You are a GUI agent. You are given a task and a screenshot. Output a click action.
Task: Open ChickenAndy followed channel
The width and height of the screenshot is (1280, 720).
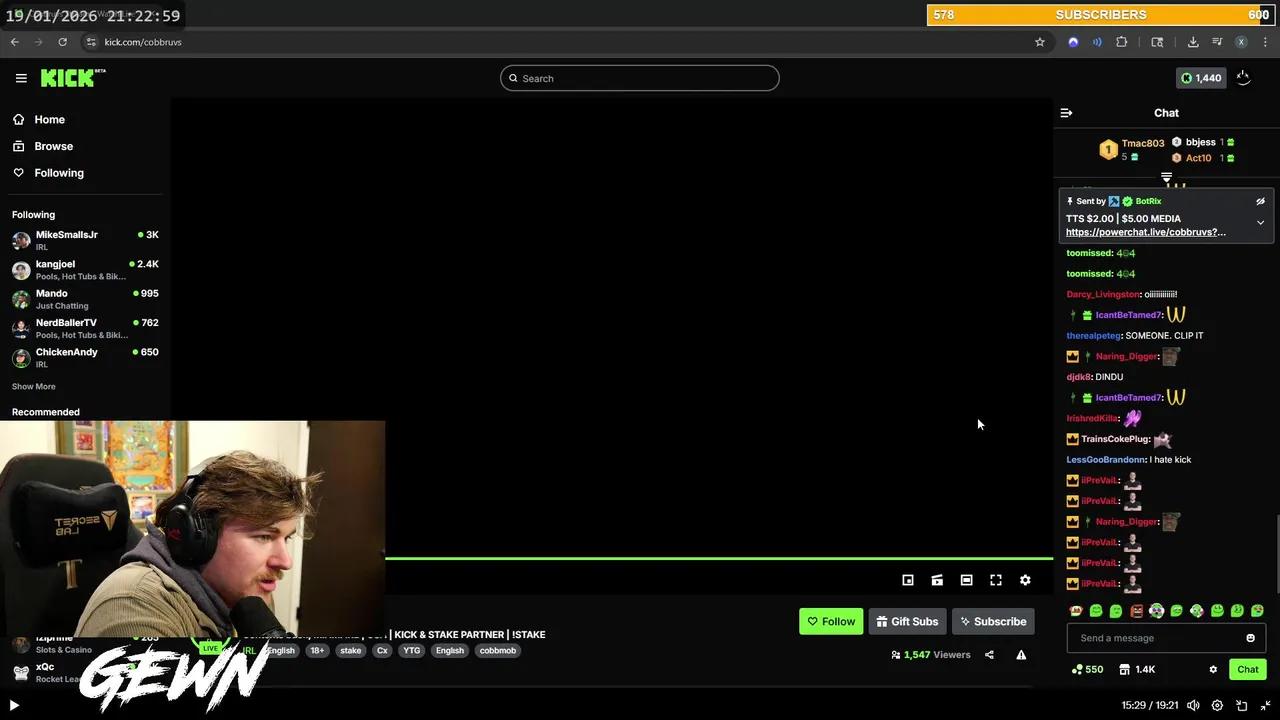point(85,357)
